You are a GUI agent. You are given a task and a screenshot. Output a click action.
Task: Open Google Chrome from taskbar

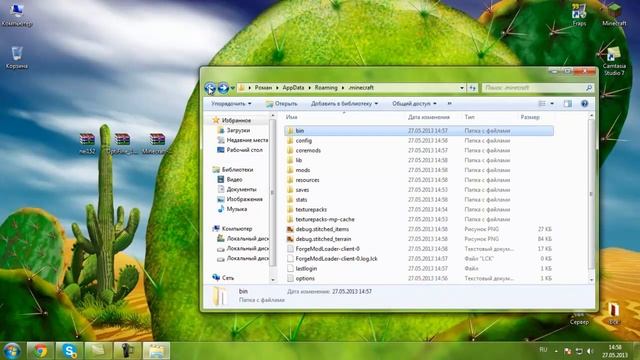[x=40, y=351]
